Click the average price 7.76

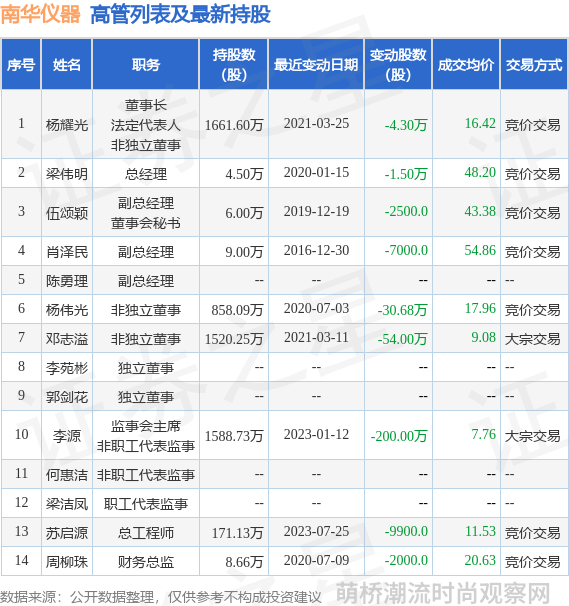[483, 434]
